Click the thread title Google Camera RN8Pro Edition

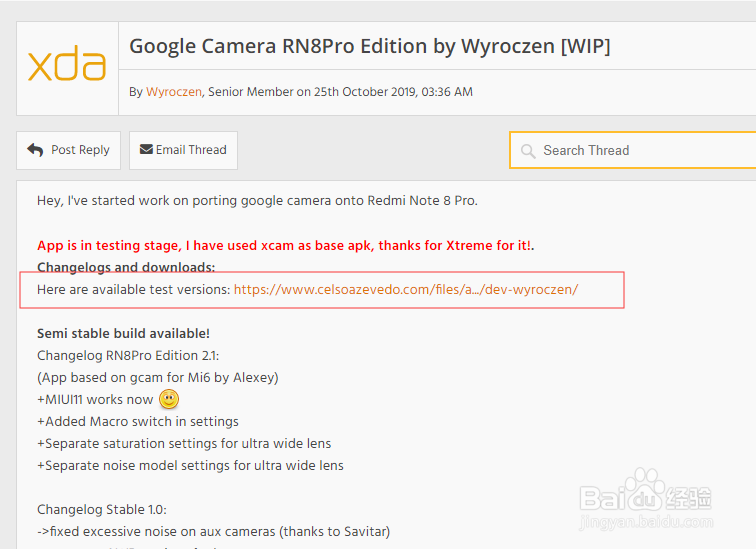click(x=370, y=47)
